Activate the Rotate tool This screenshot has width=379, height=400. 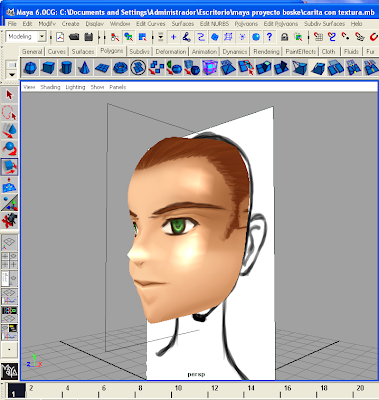[x=9, y=149]
